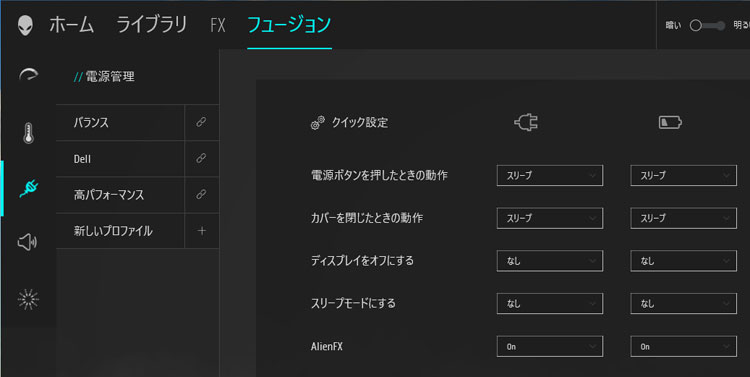The width and height of the screenshot is (750, 377).
Task: Select the Dell power profile
Action: pyautogui.click(x=120, y=158)
